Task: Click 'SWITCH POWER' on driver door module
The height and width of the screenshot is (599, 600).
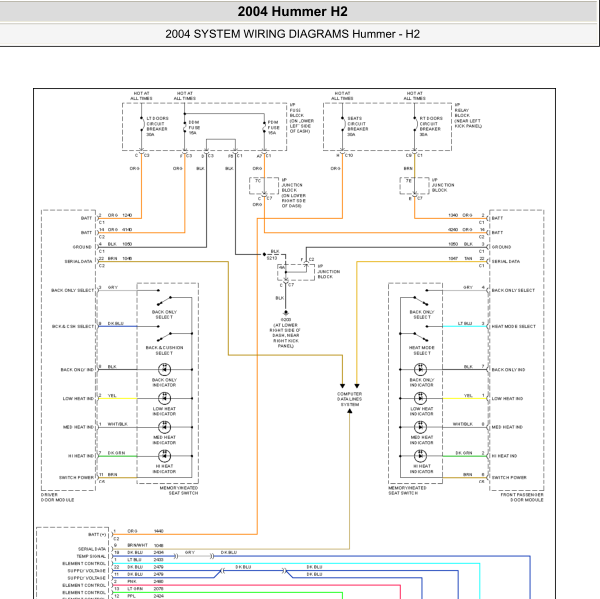Action: pos(76,478)
